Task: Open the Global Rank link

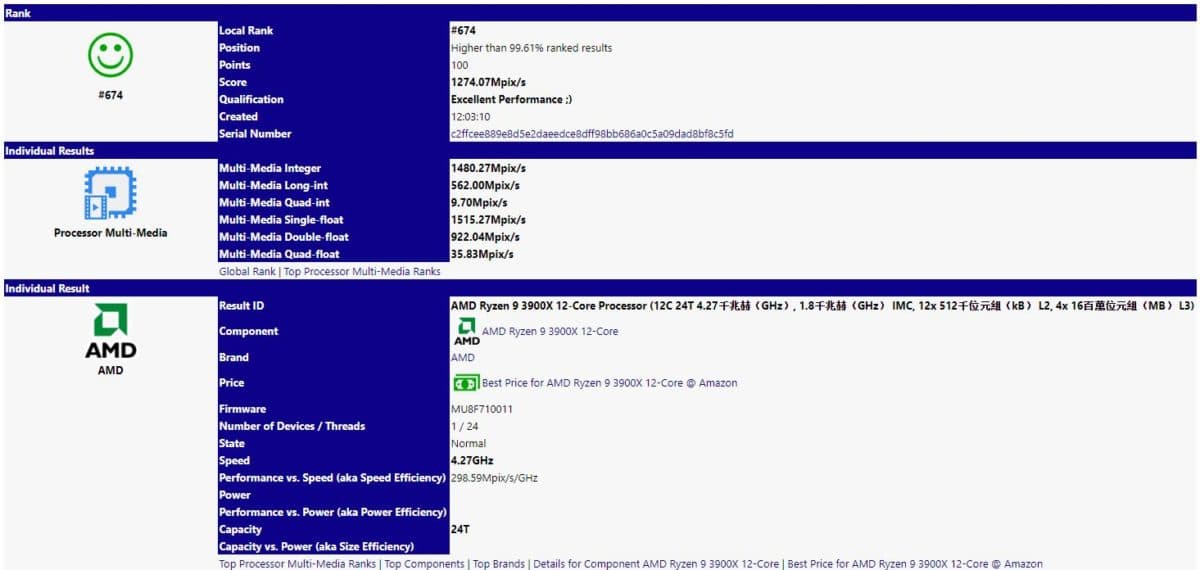Action: point(246,272)
